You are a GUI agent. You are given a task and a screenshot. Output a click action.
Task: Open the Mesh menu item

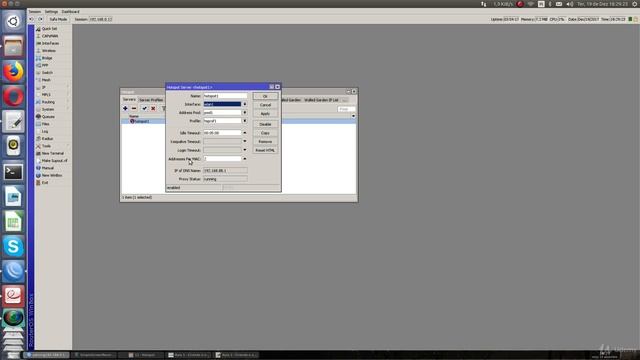coord(46,80)
